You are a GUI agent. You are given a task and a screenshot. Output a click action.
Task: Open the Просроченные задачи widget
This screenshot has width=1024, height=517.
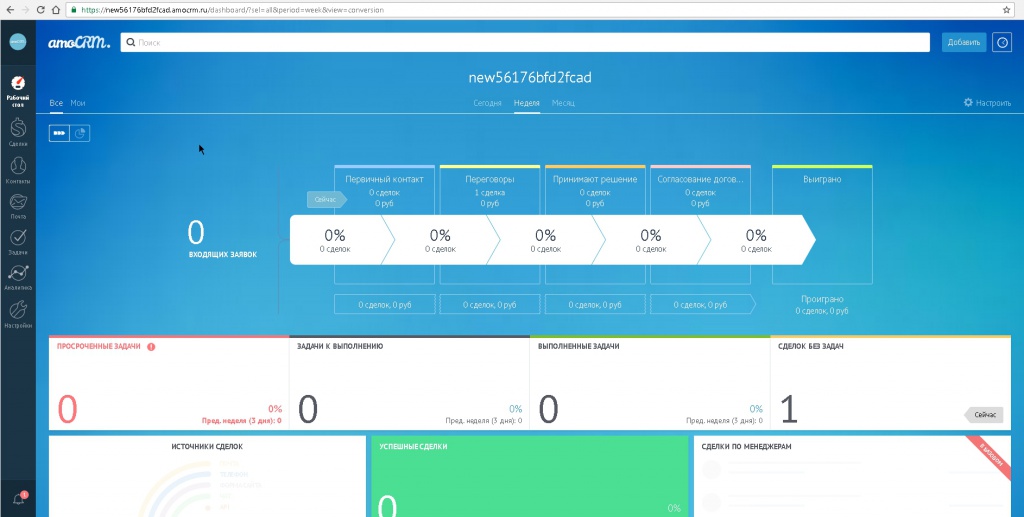(x=169, y=383)
